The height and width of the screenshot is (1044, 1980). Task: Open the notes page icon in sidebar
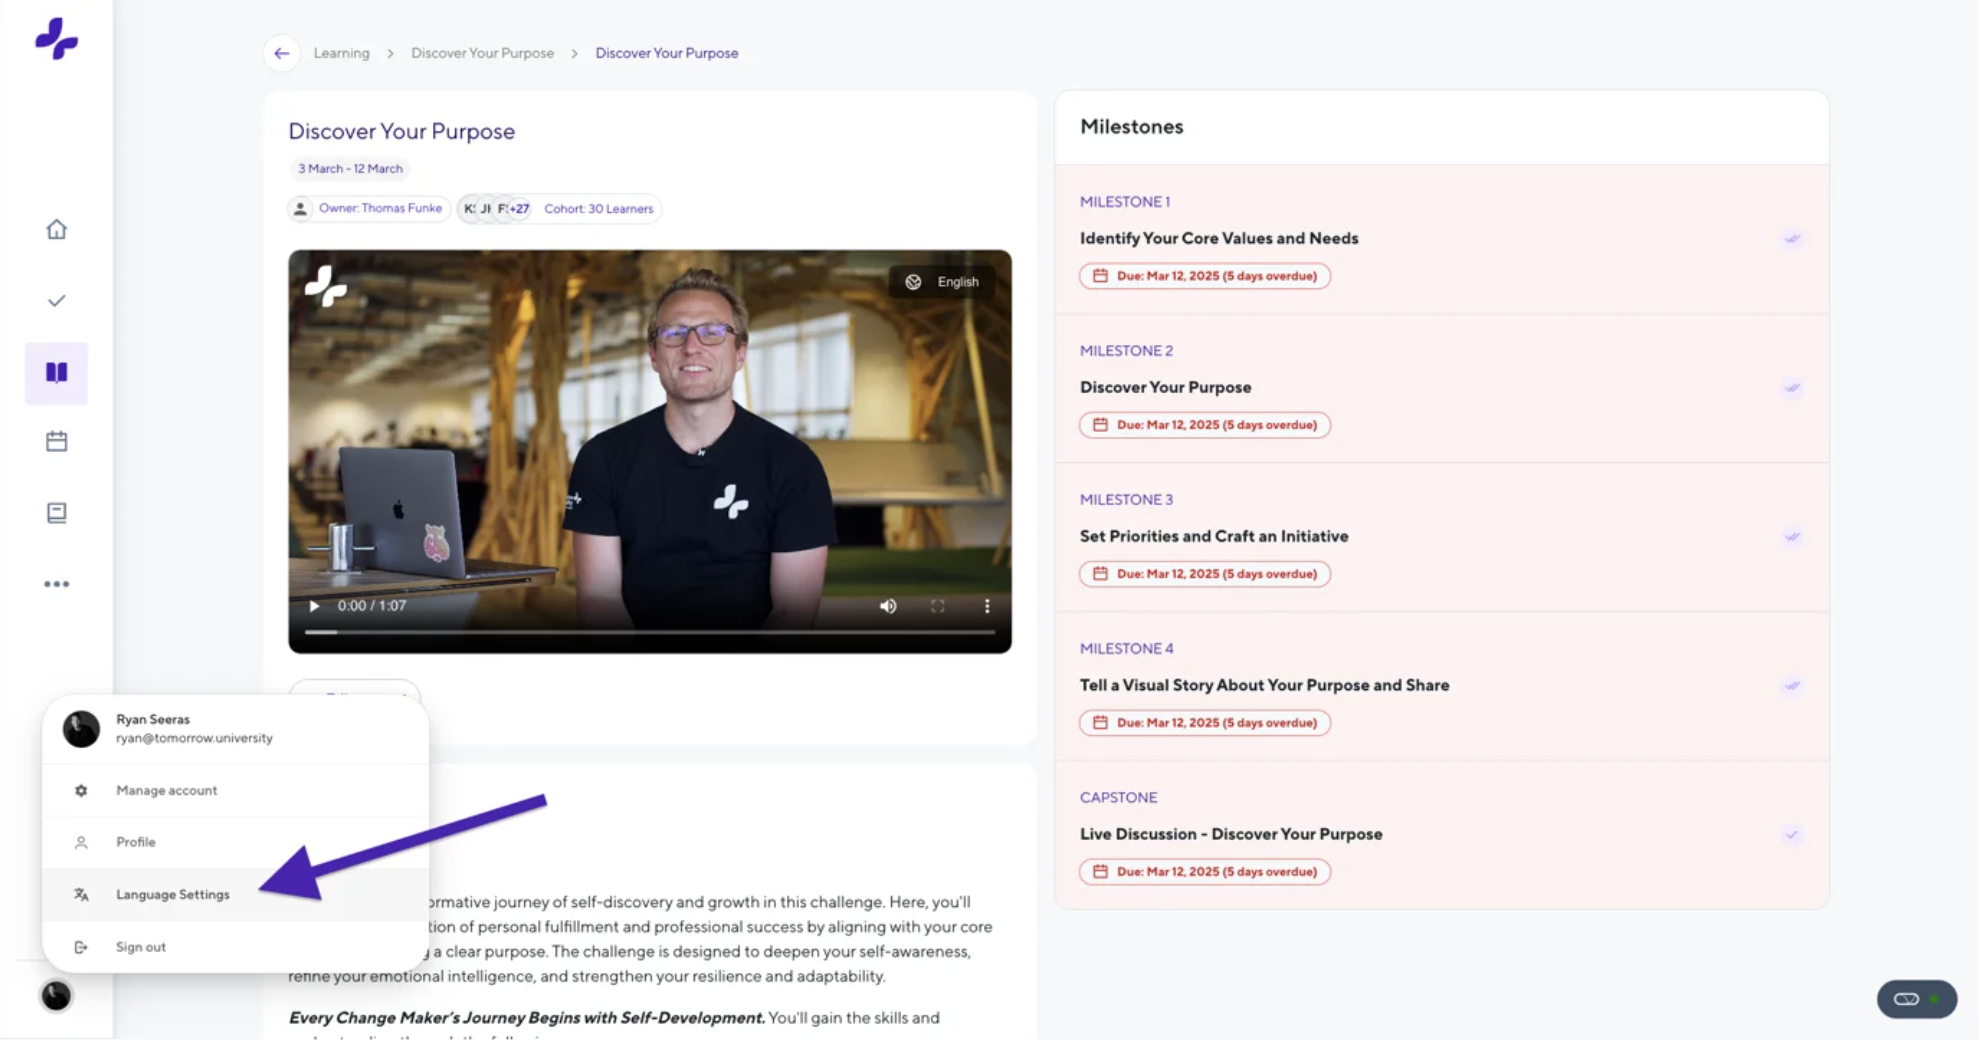tap(56, 513)
